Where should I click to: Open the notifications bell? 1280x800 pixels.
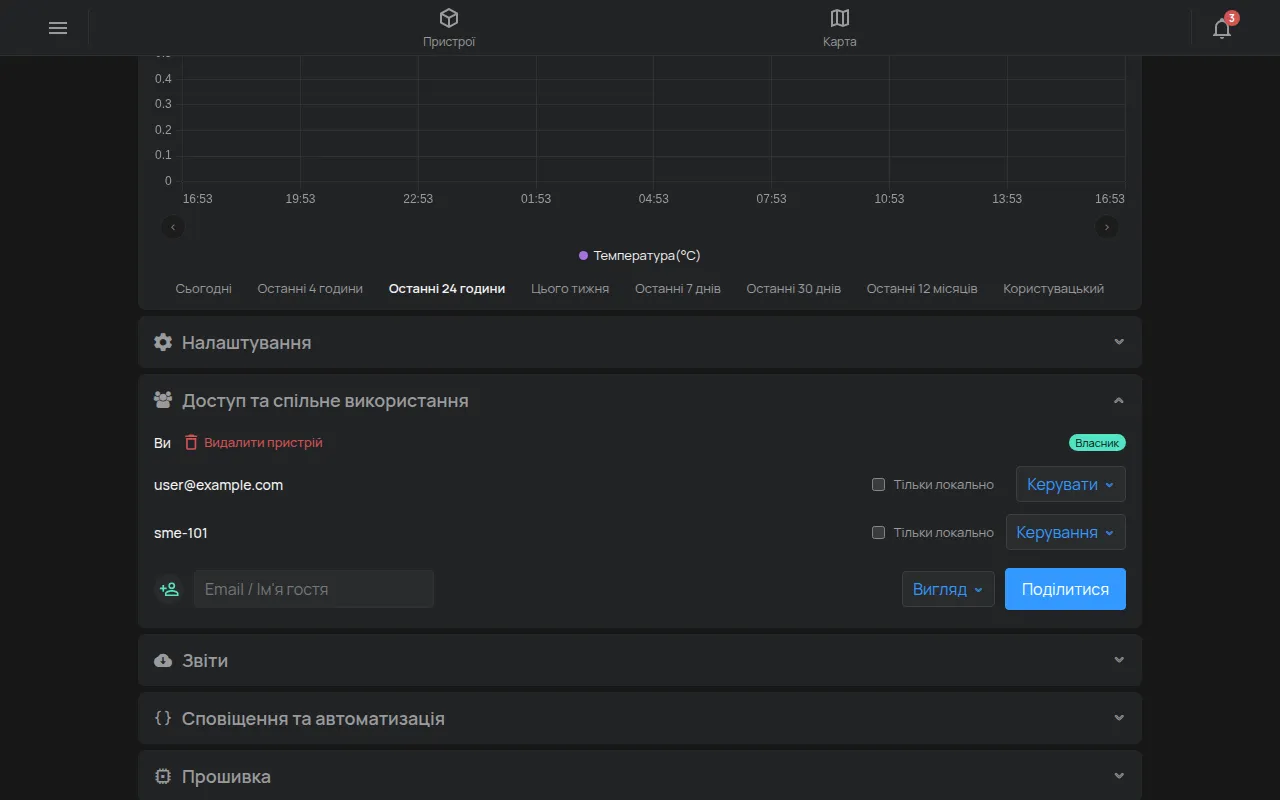pyautogui.click(x=1222, y=28)
